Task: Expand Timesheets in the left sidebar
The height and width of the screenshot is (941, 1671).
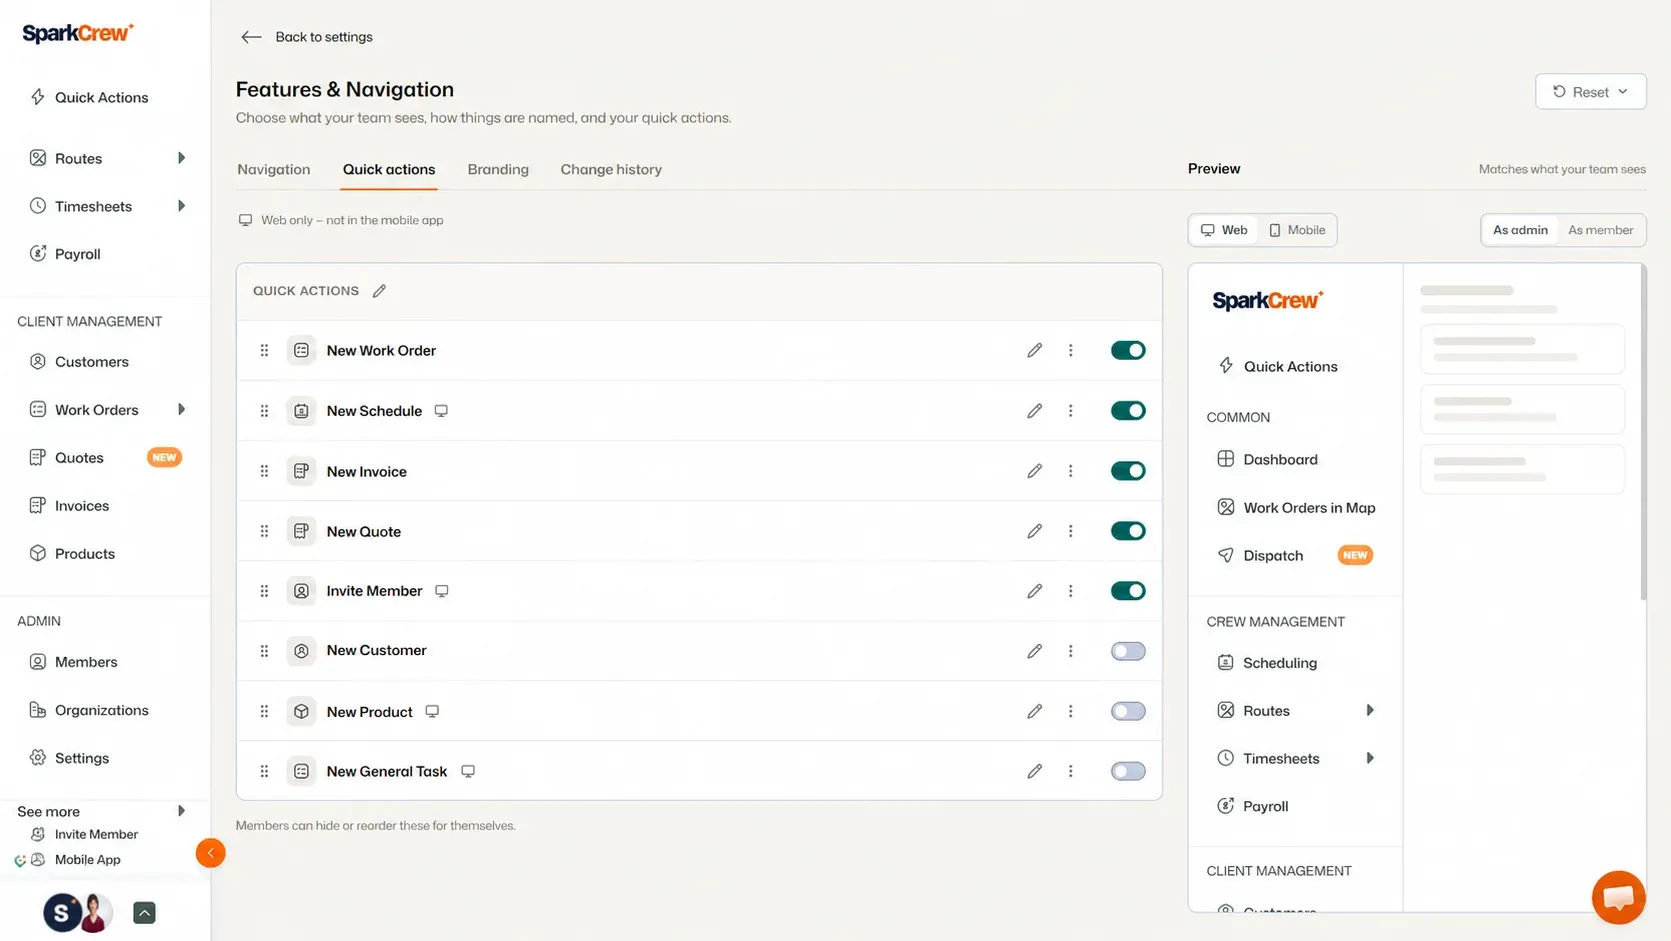Action: point(181,206)
